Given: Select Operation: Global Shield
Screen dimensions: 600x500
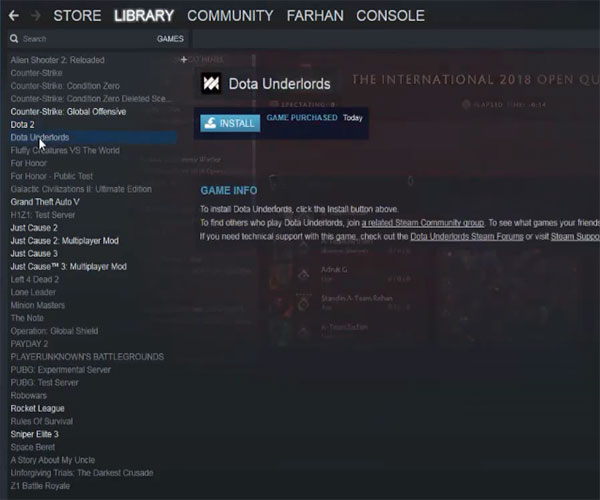Looking at the screenshot, I should click(54, 331).
